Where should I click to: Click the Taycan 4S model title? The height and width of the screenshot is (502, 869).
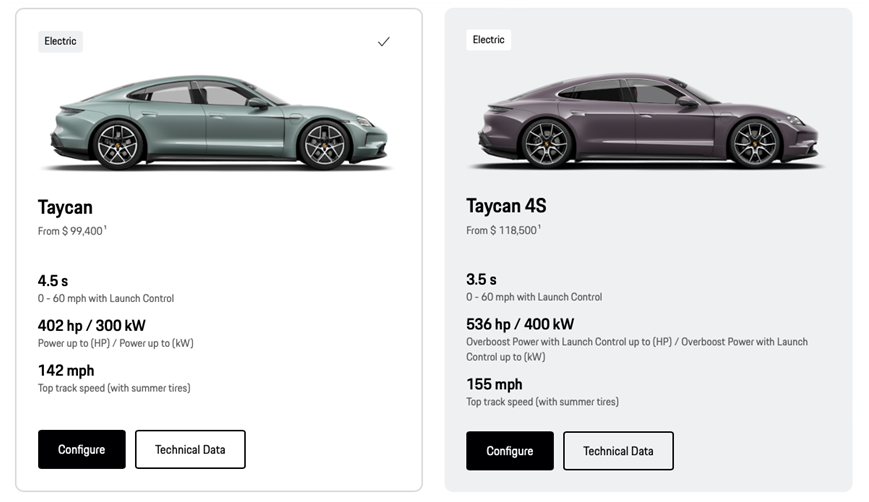coord(506,206)
